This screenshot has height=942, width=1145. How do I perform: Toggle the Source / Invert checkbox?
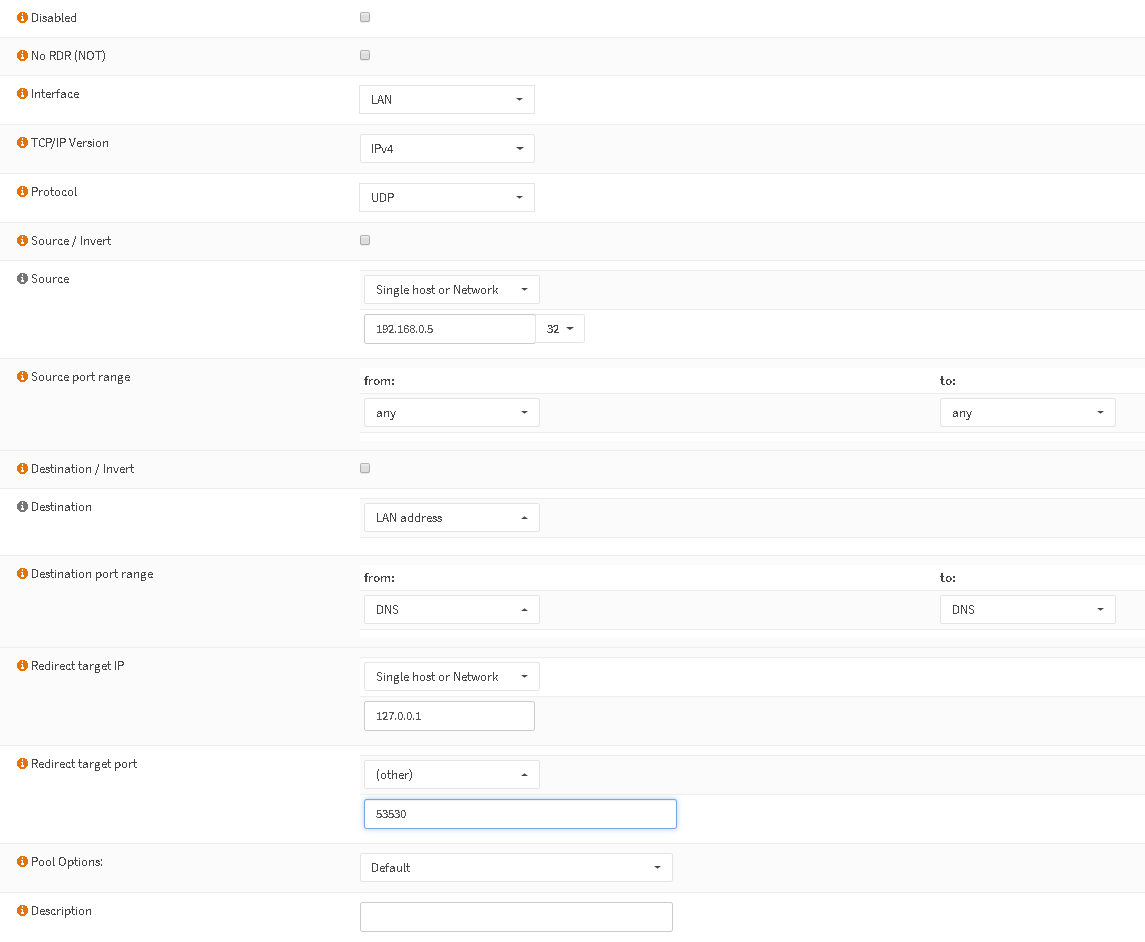click(x=365, y=240)
